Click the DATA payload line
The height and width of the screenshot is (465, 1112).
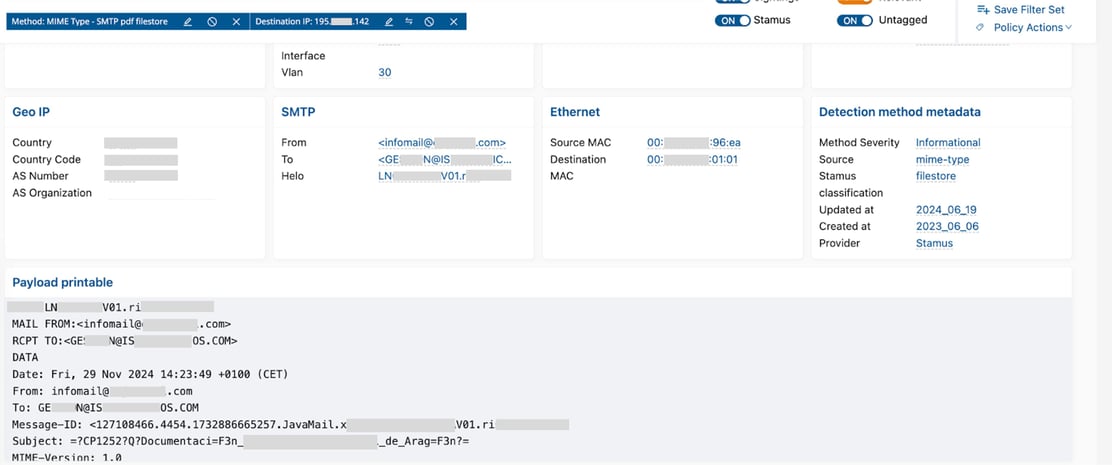point(26,357)
